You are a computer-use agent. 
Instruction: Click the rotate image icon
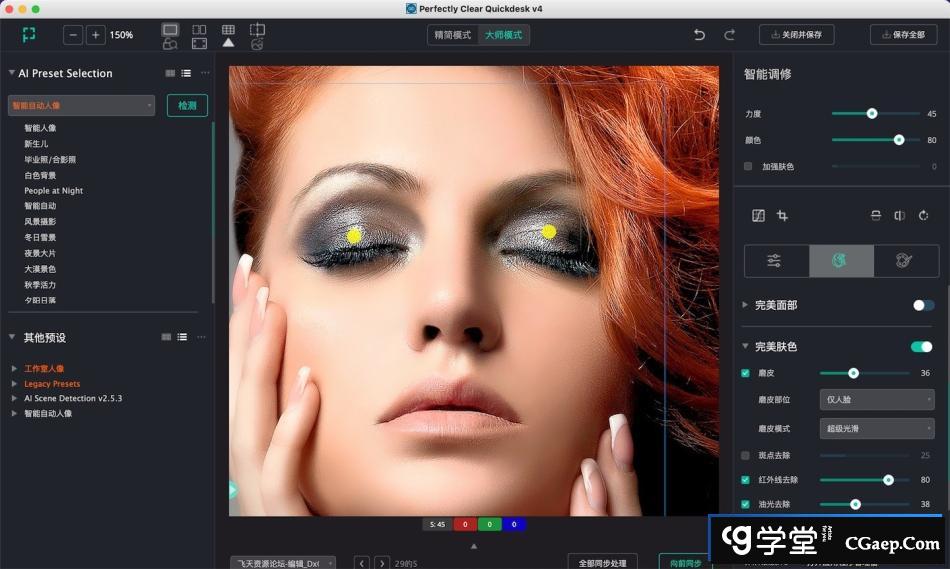(923, 216)
